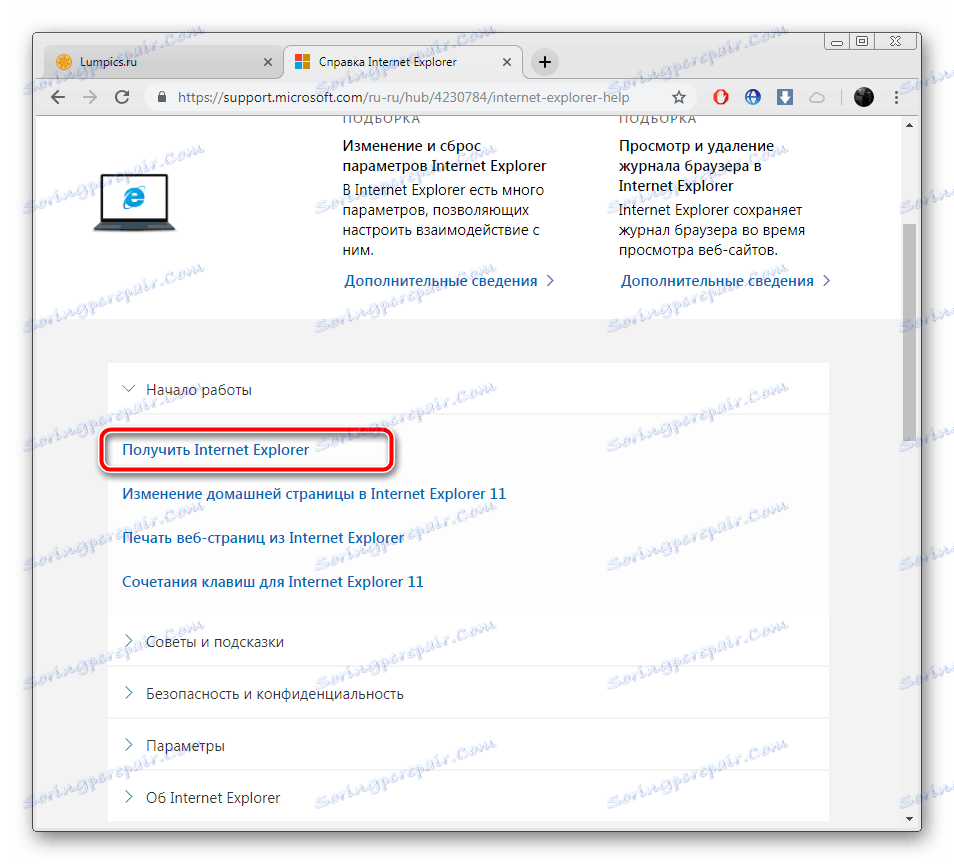Open Chrome's three-dot menu
Image resolution: width=954 pixels, height=864 pixels.
click(896, 97)
